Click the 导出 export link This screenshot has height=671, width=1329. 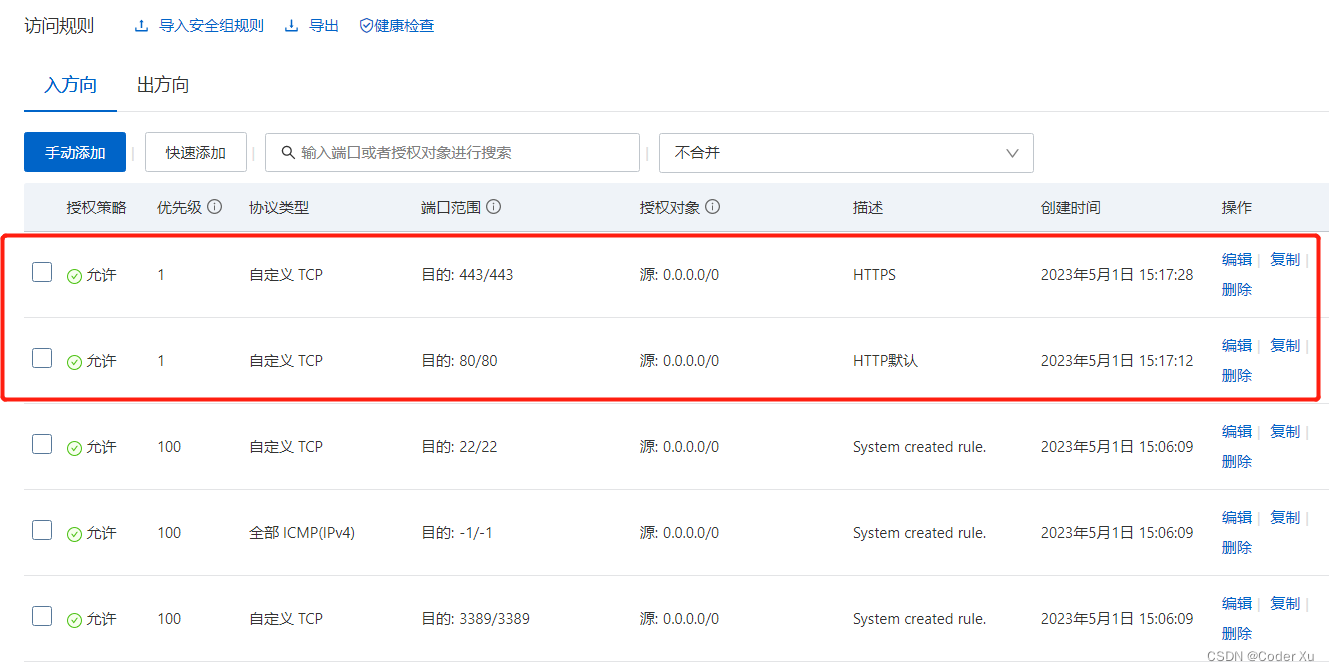point(324,26)
